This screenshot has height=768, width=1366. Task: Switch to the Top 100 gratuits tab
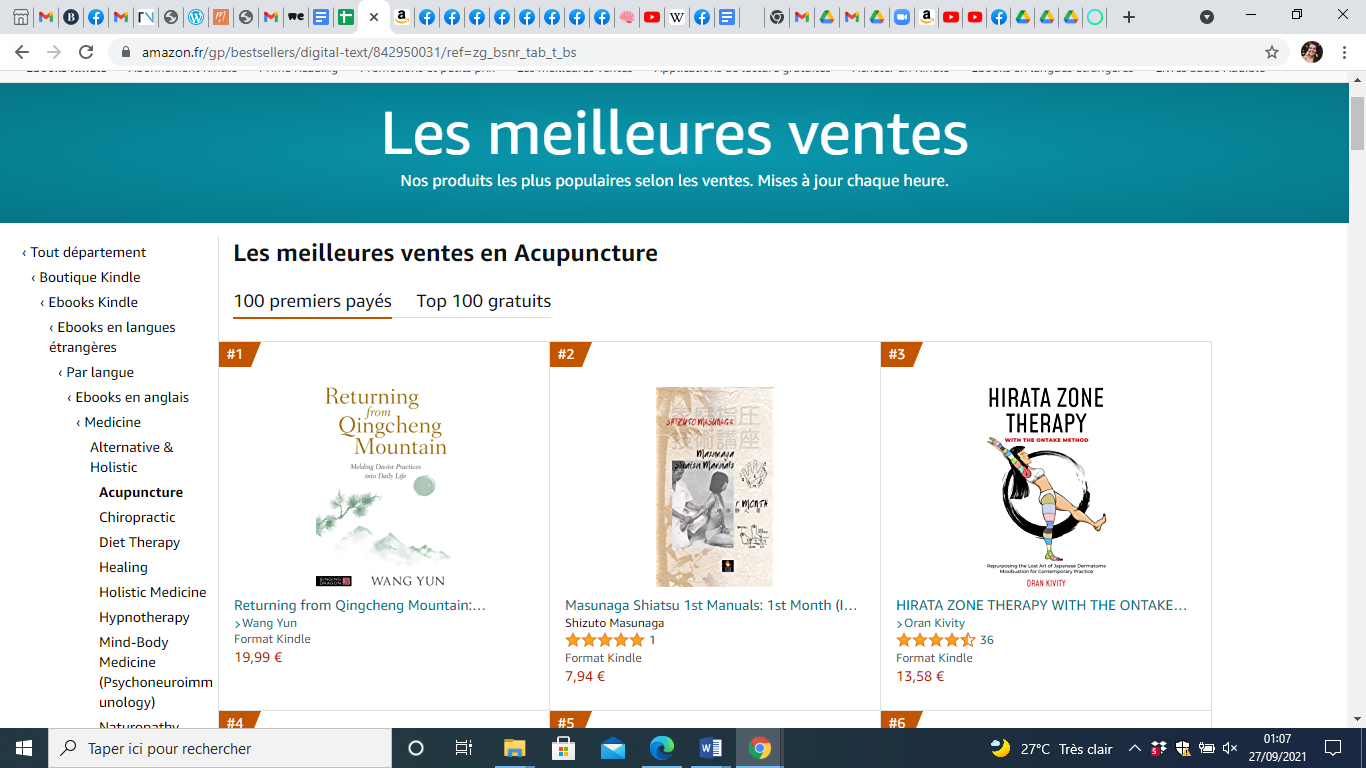(484, 301)
